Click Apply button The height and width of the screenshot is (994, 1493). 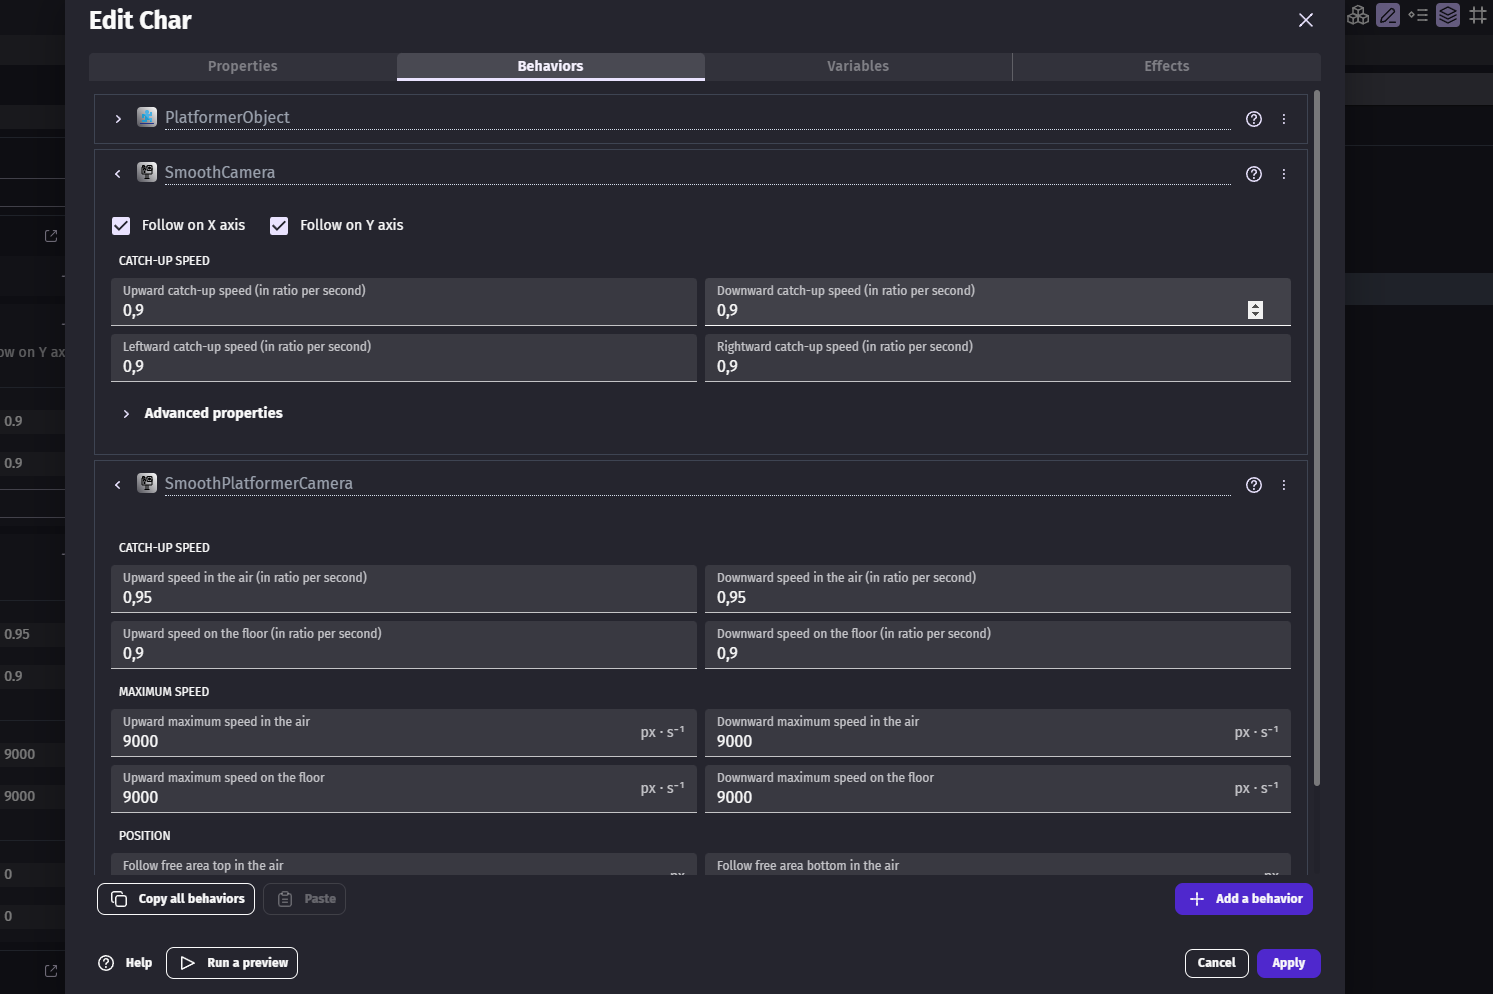point(1289,963)
